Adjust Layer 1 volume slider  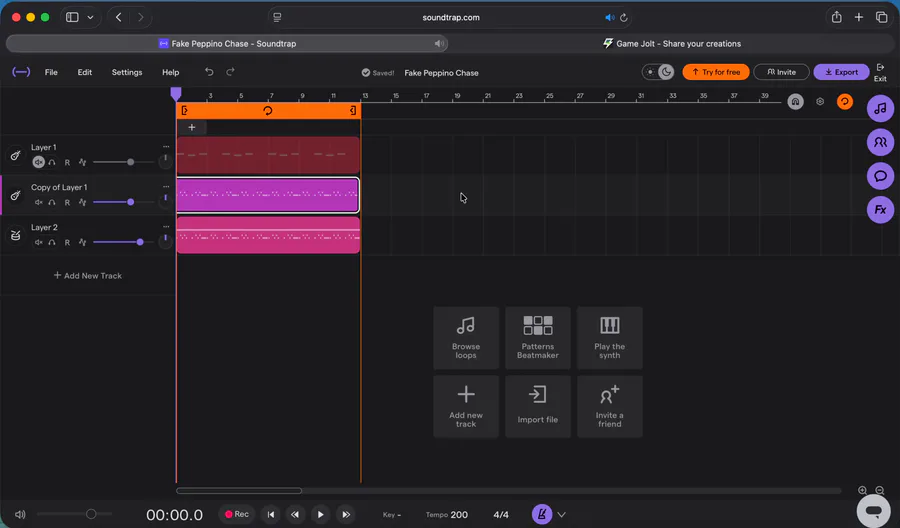(x=130, y=162)
